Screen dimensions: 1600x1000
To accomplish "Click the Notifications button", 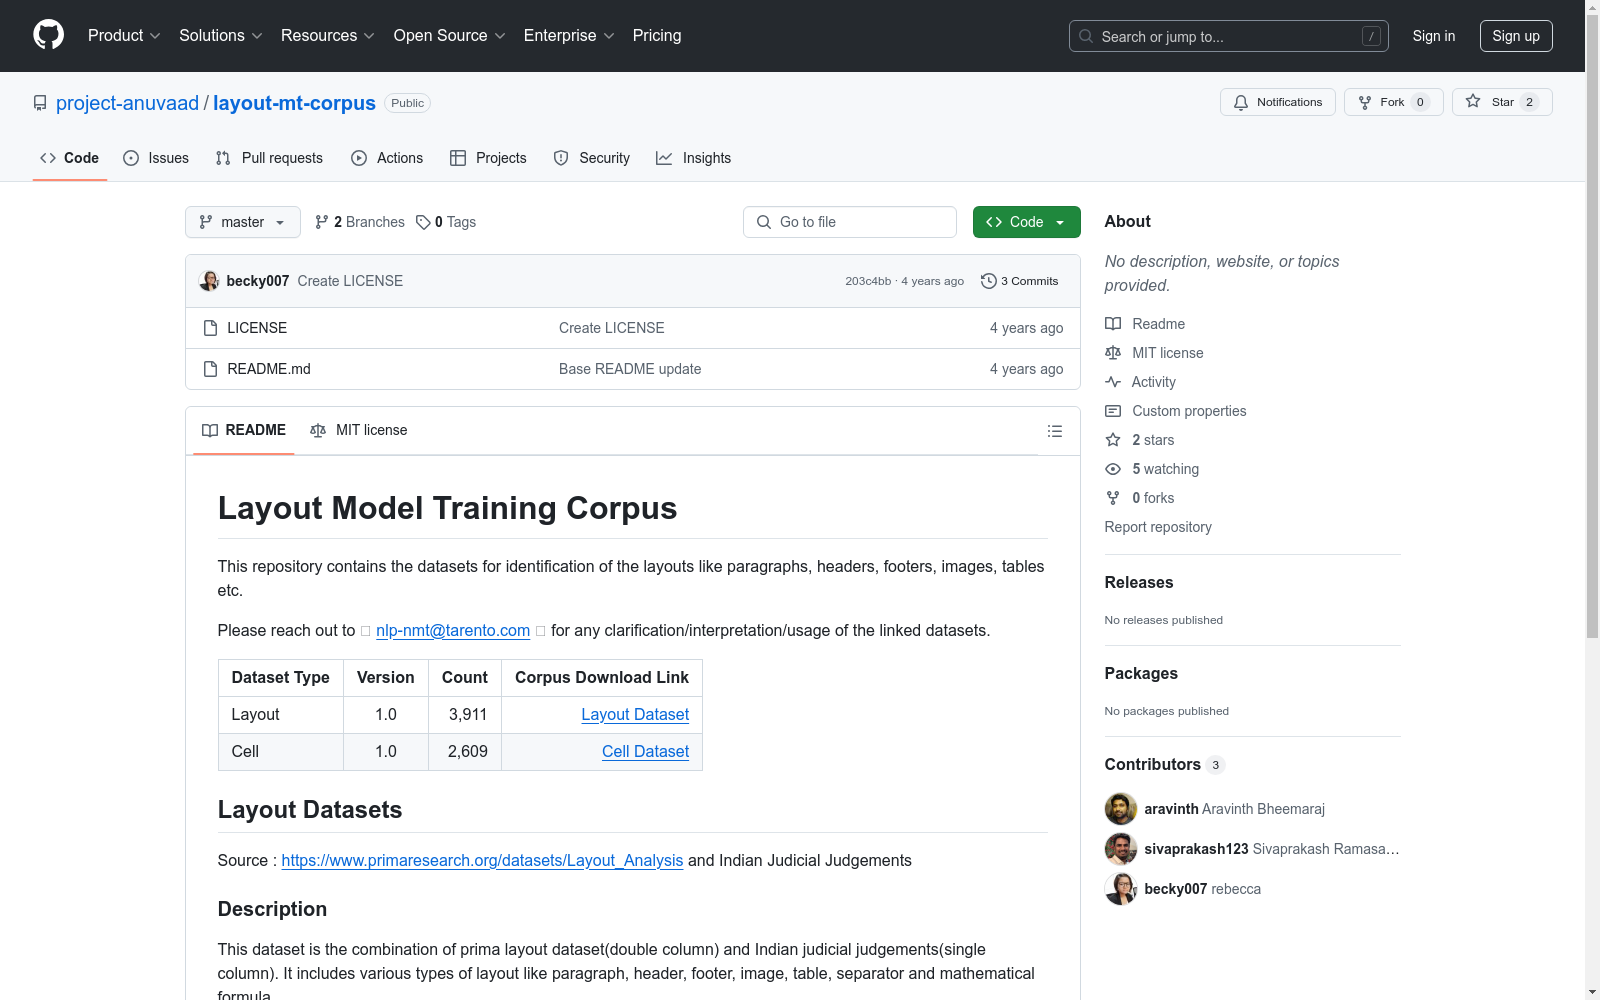I will pos(1278,102).
